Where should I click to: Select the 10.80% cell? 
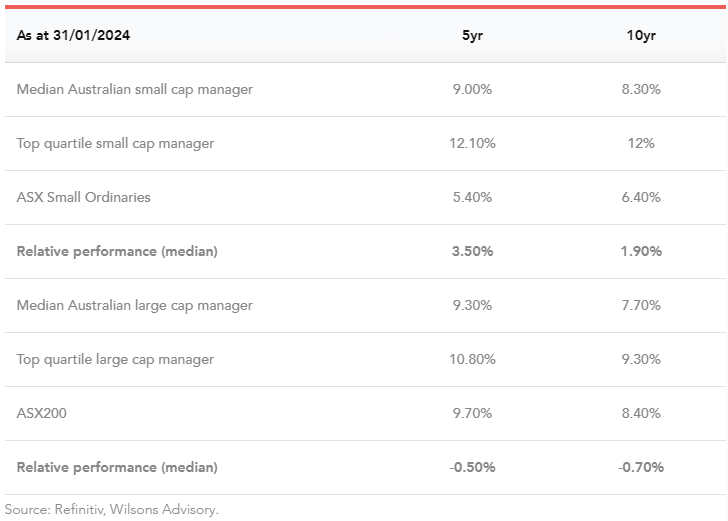click(x=472, y=359)
